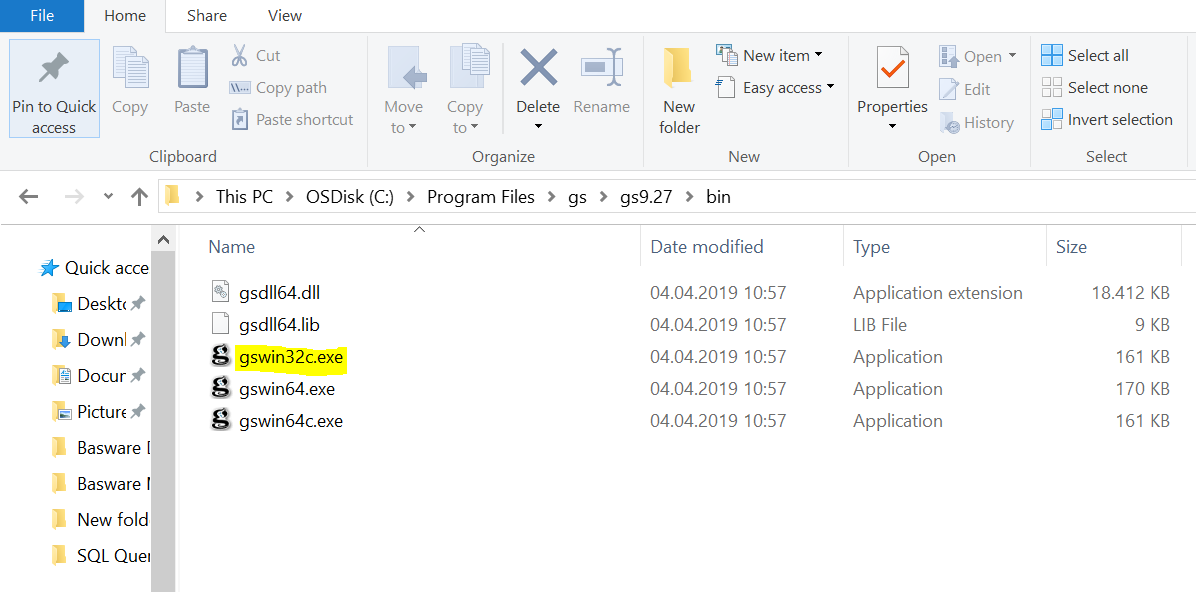Click Select all in the ribbon
Screen dimensions: 1196x592
[x=1085, y=55]
